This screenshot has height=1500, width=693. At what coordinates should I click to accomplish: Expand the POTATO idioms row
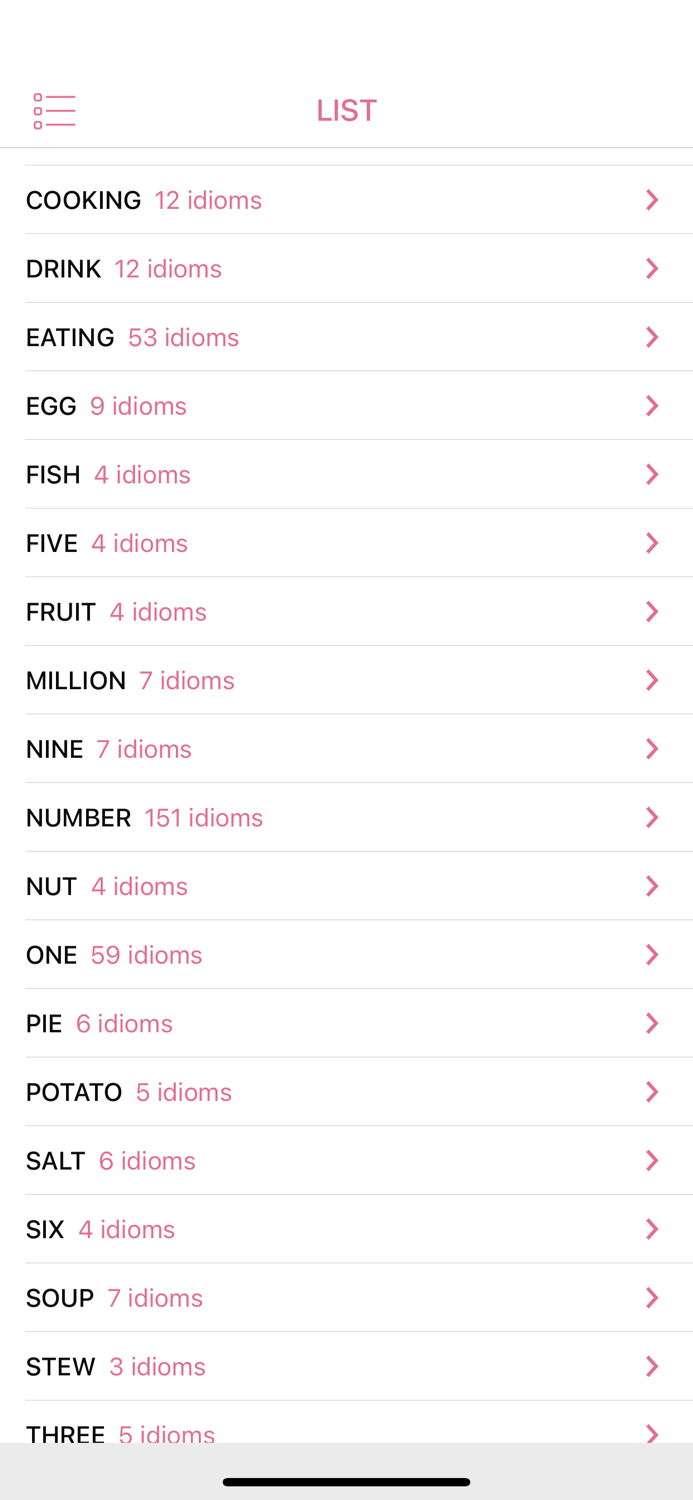(346, 1091)
